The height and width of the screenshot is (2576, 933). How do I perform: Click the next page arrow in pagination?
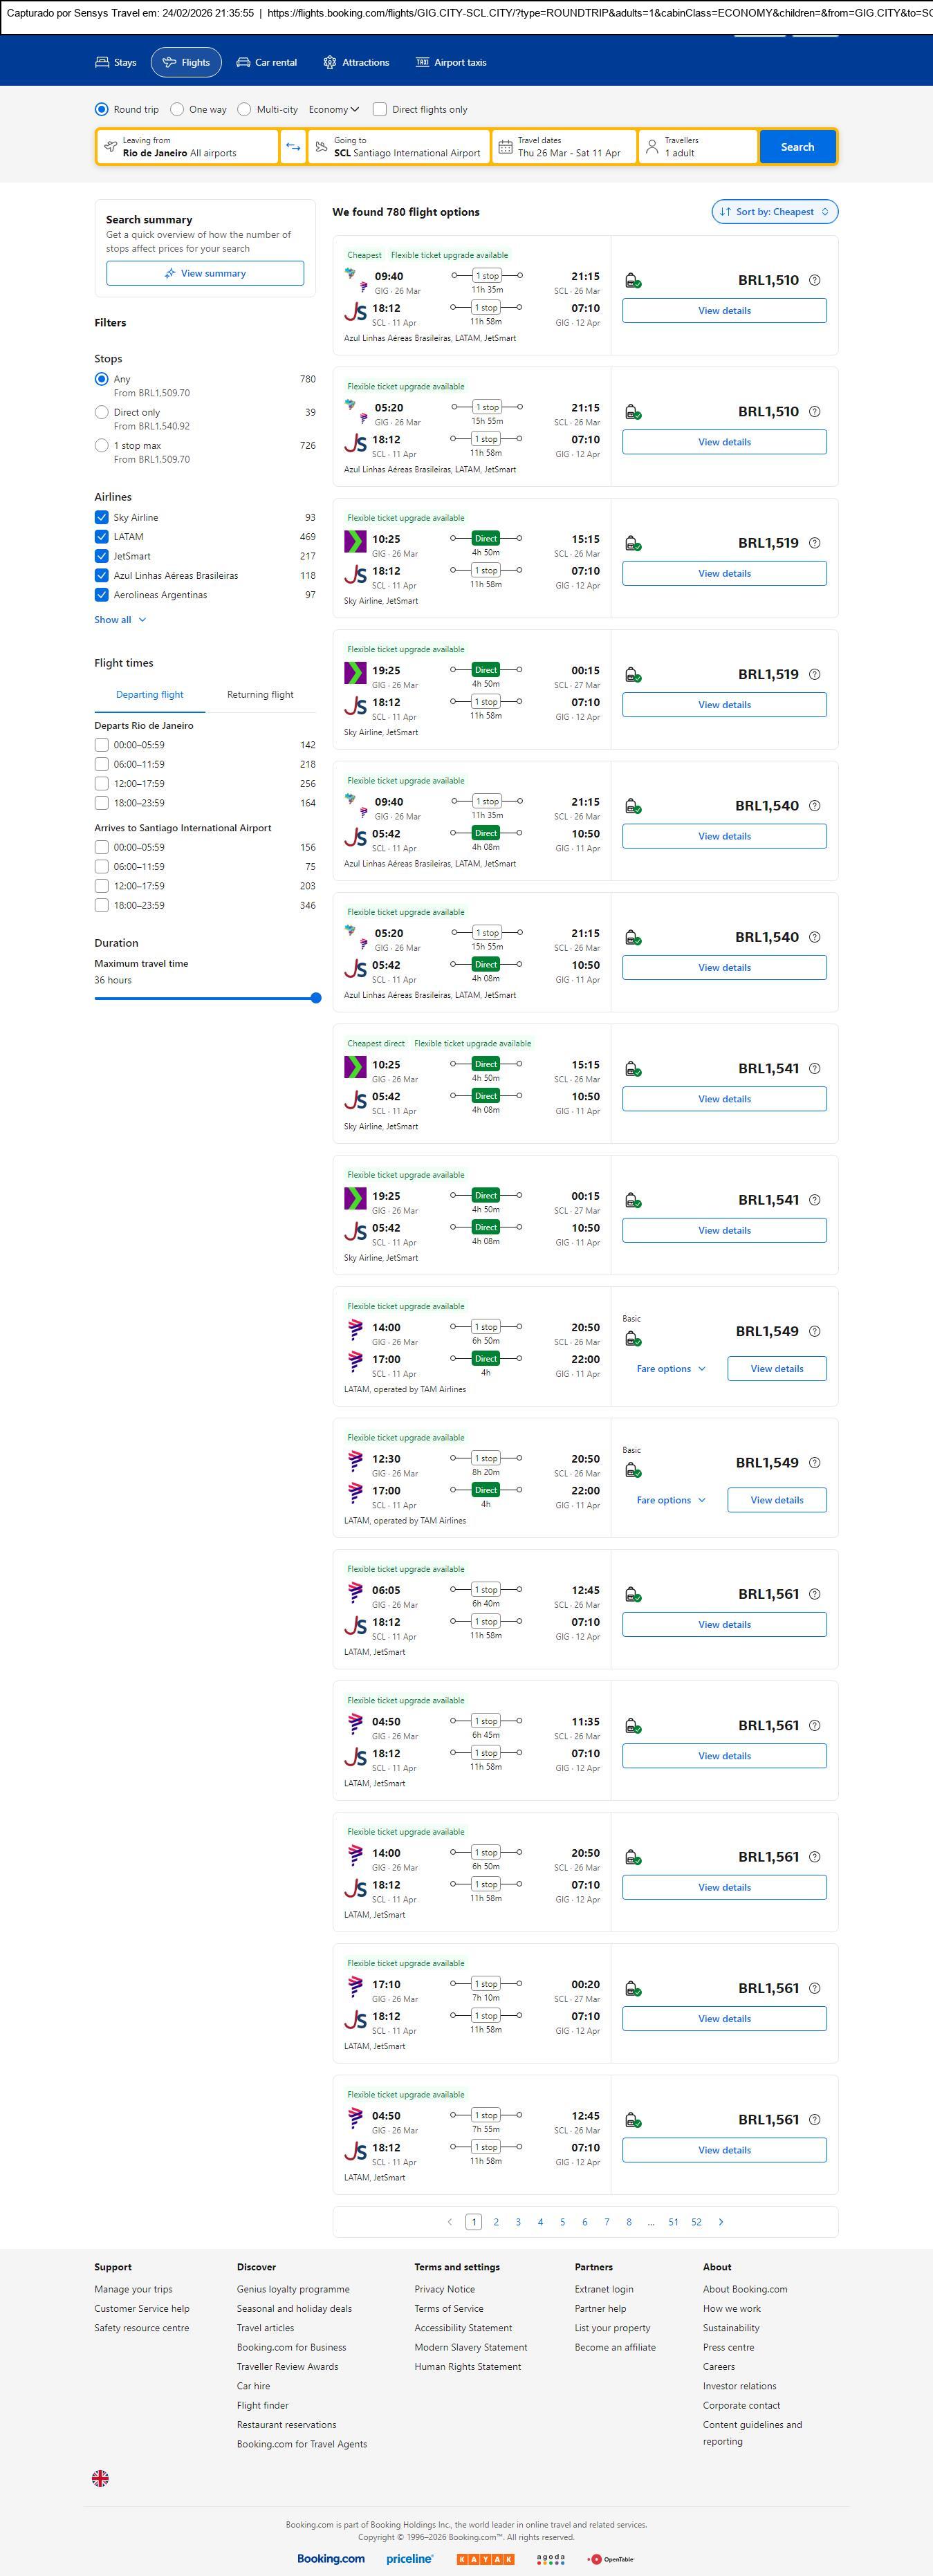721,2221
